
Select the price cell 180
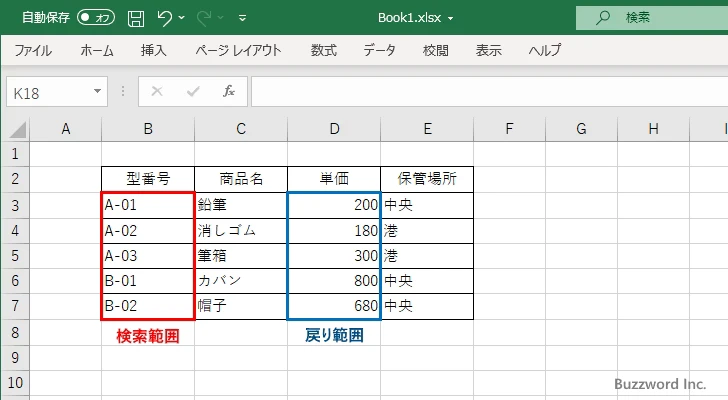tap(334, 231)
